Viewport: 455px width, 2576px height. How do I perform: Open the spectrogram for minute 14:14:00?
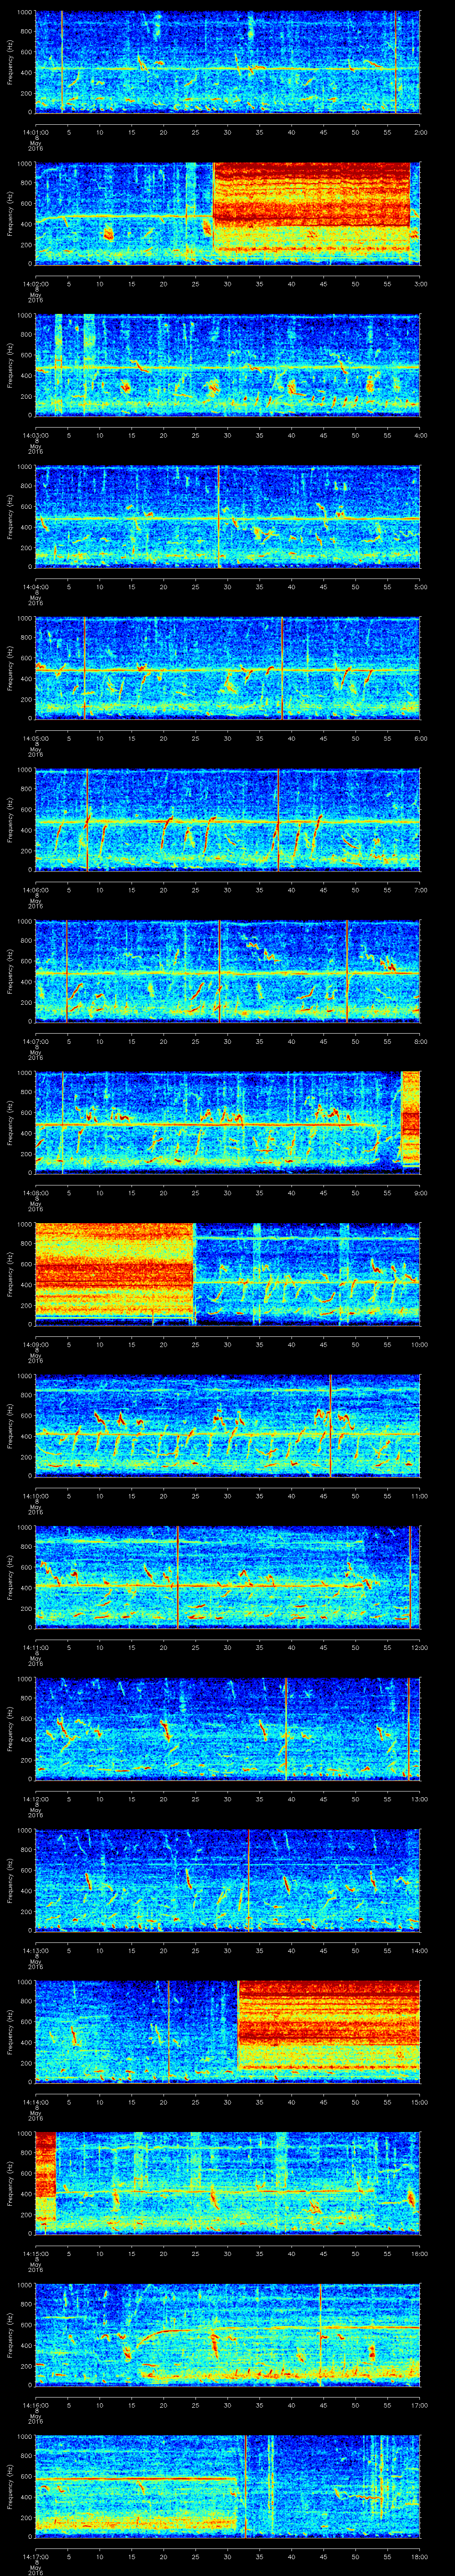tap(228, 2032)
